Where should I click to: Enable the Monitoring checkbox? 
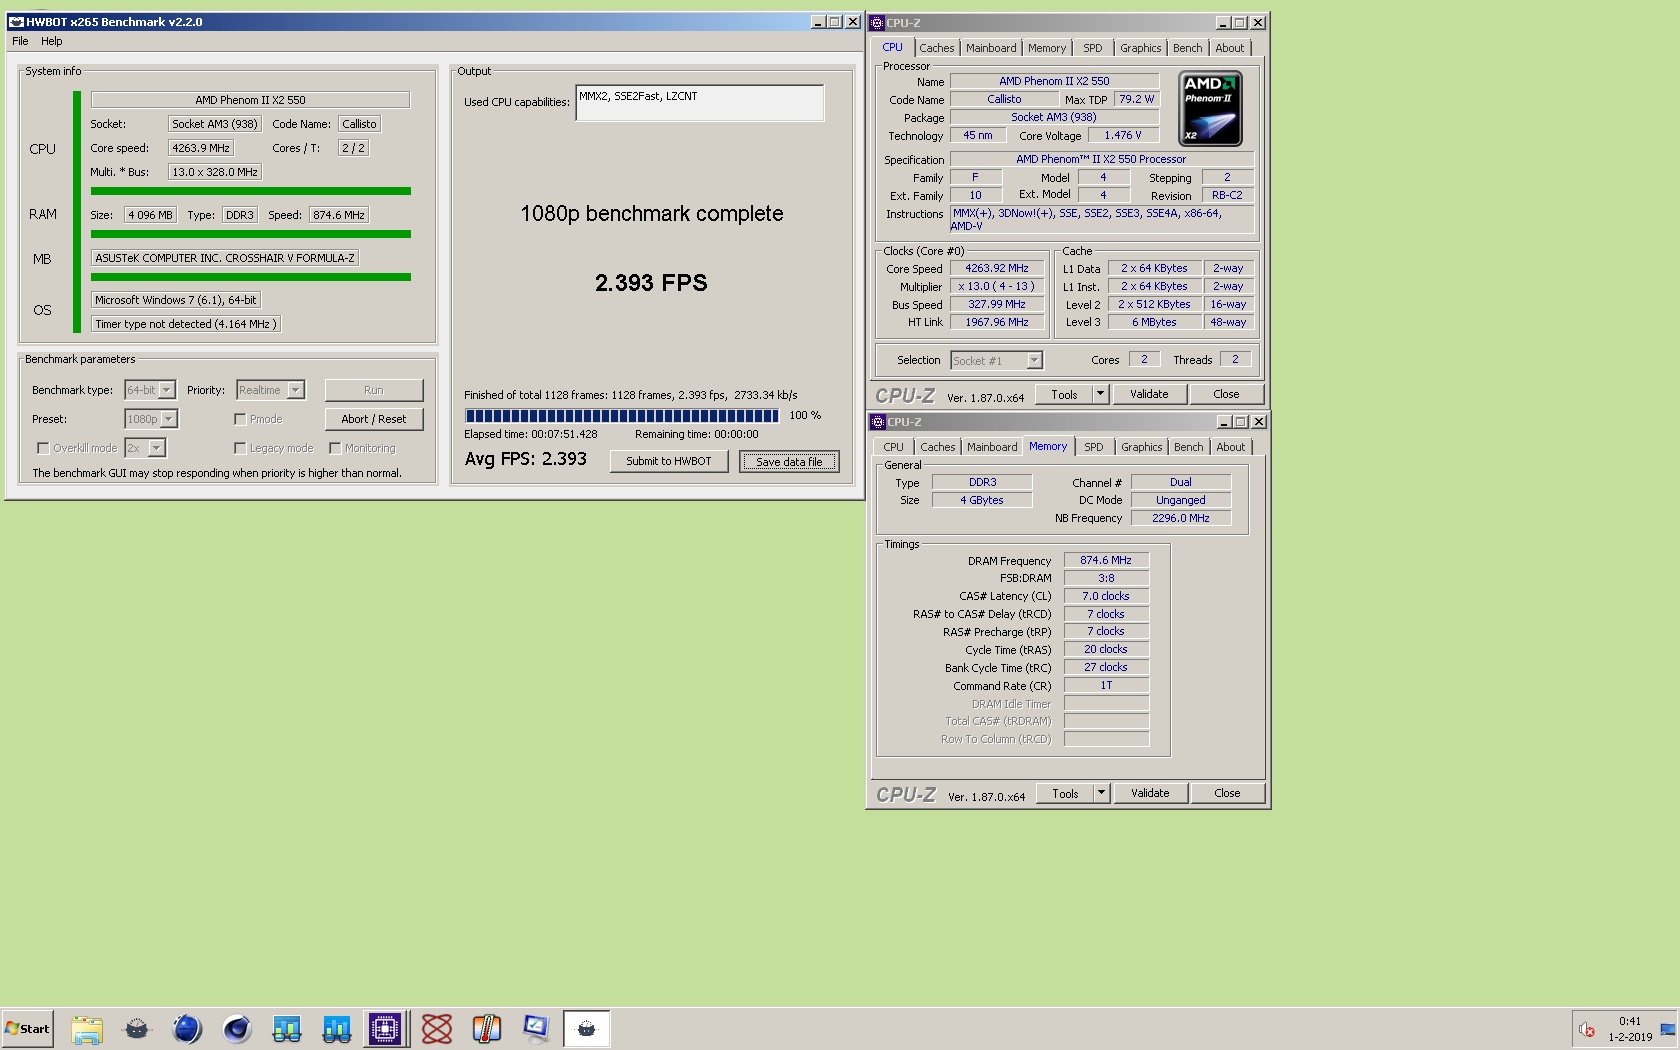pyautogui.click(x=335, y=448)
